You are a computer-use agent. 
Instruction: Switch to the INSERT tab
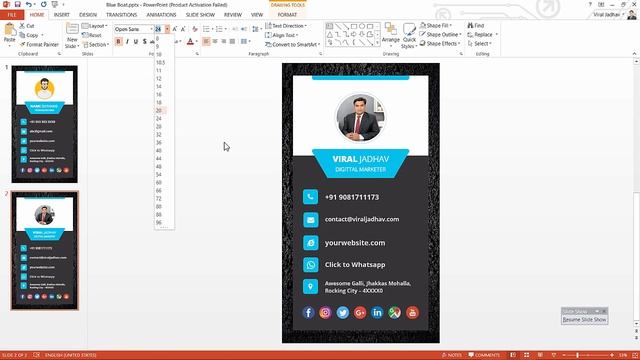(x=62, y=15)
